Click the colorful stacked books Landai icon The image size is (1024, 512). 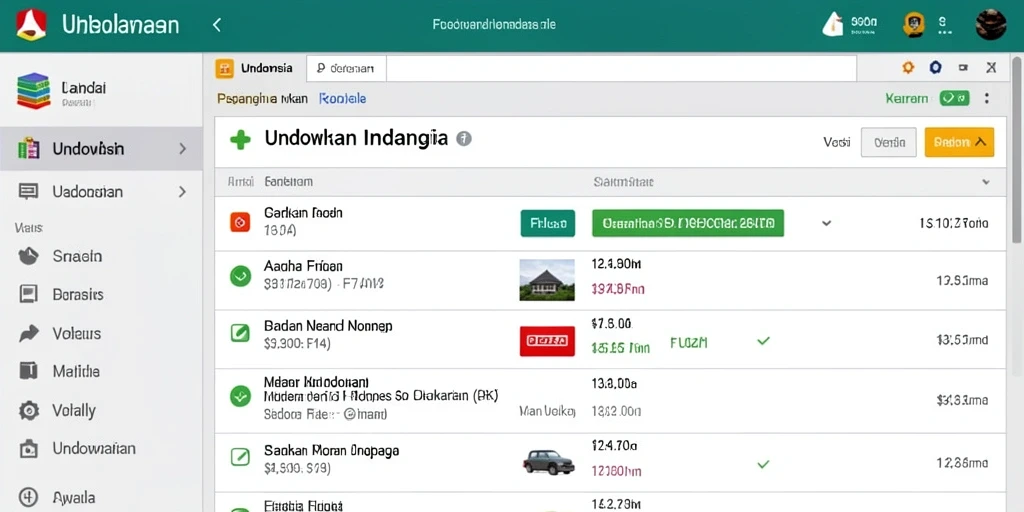point(33,91)
